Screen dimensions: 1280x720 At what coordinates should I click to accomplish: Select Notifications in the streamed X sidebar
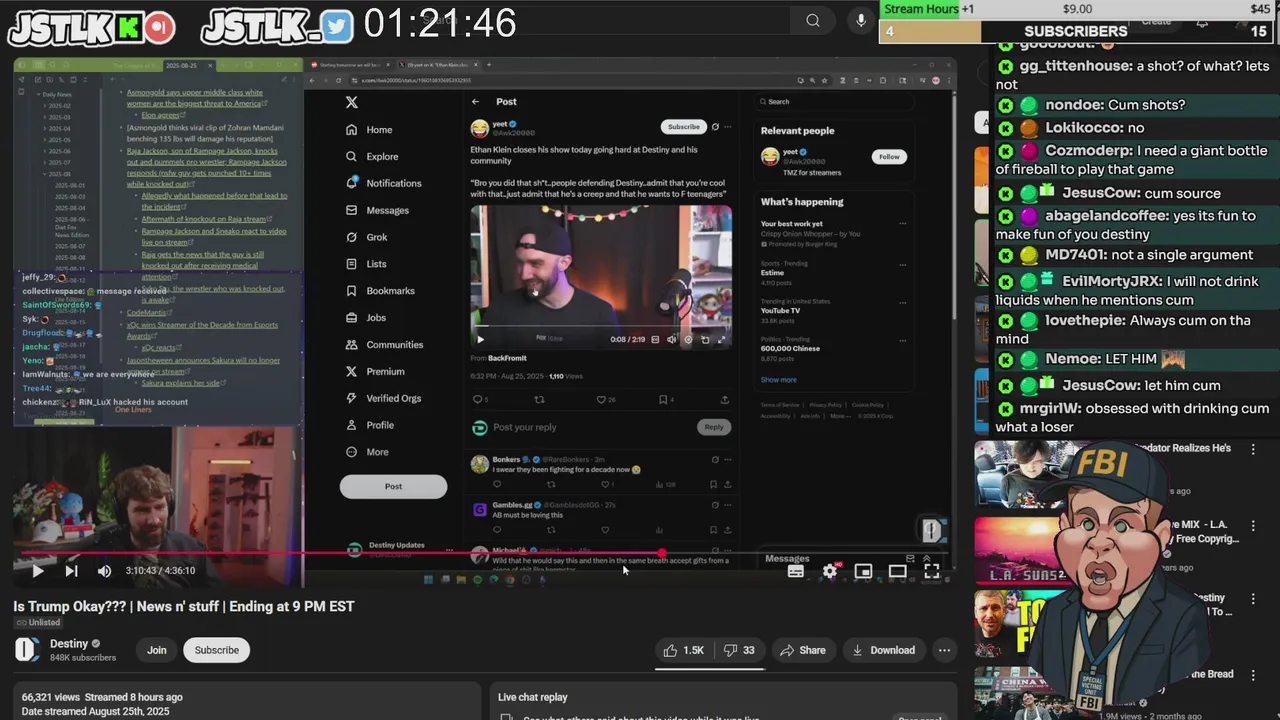(x=384, y=183)
